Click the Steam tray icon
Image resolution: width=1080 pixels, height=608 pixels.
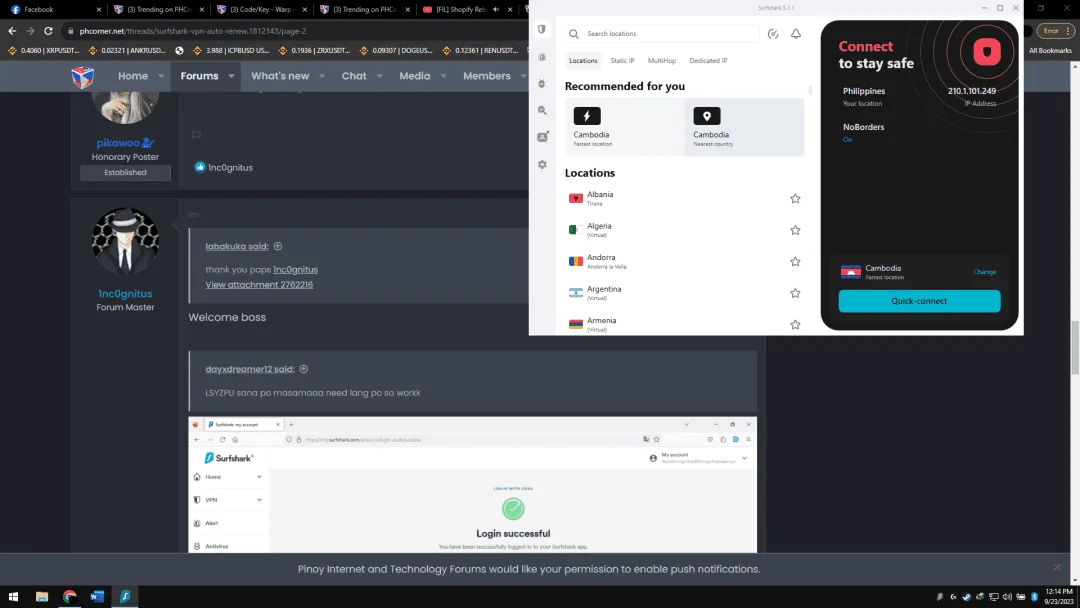pyautogui.click(x=966, y=597)
